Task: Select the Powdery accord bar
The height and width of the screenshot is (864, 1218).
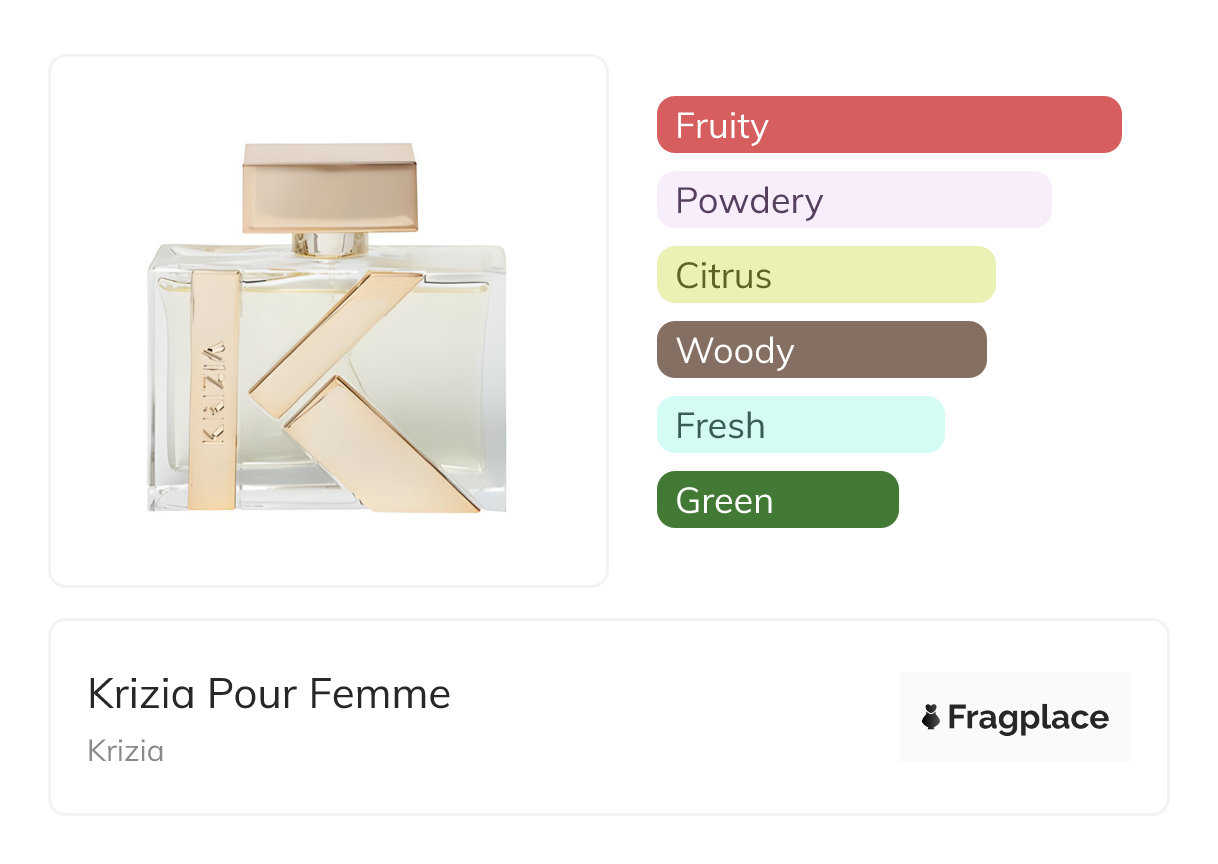Action: coord(853,200)
